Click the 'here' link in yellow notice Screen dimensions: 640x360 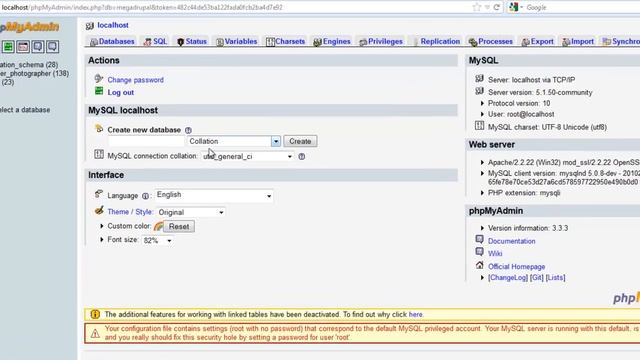tap(416, 315)
